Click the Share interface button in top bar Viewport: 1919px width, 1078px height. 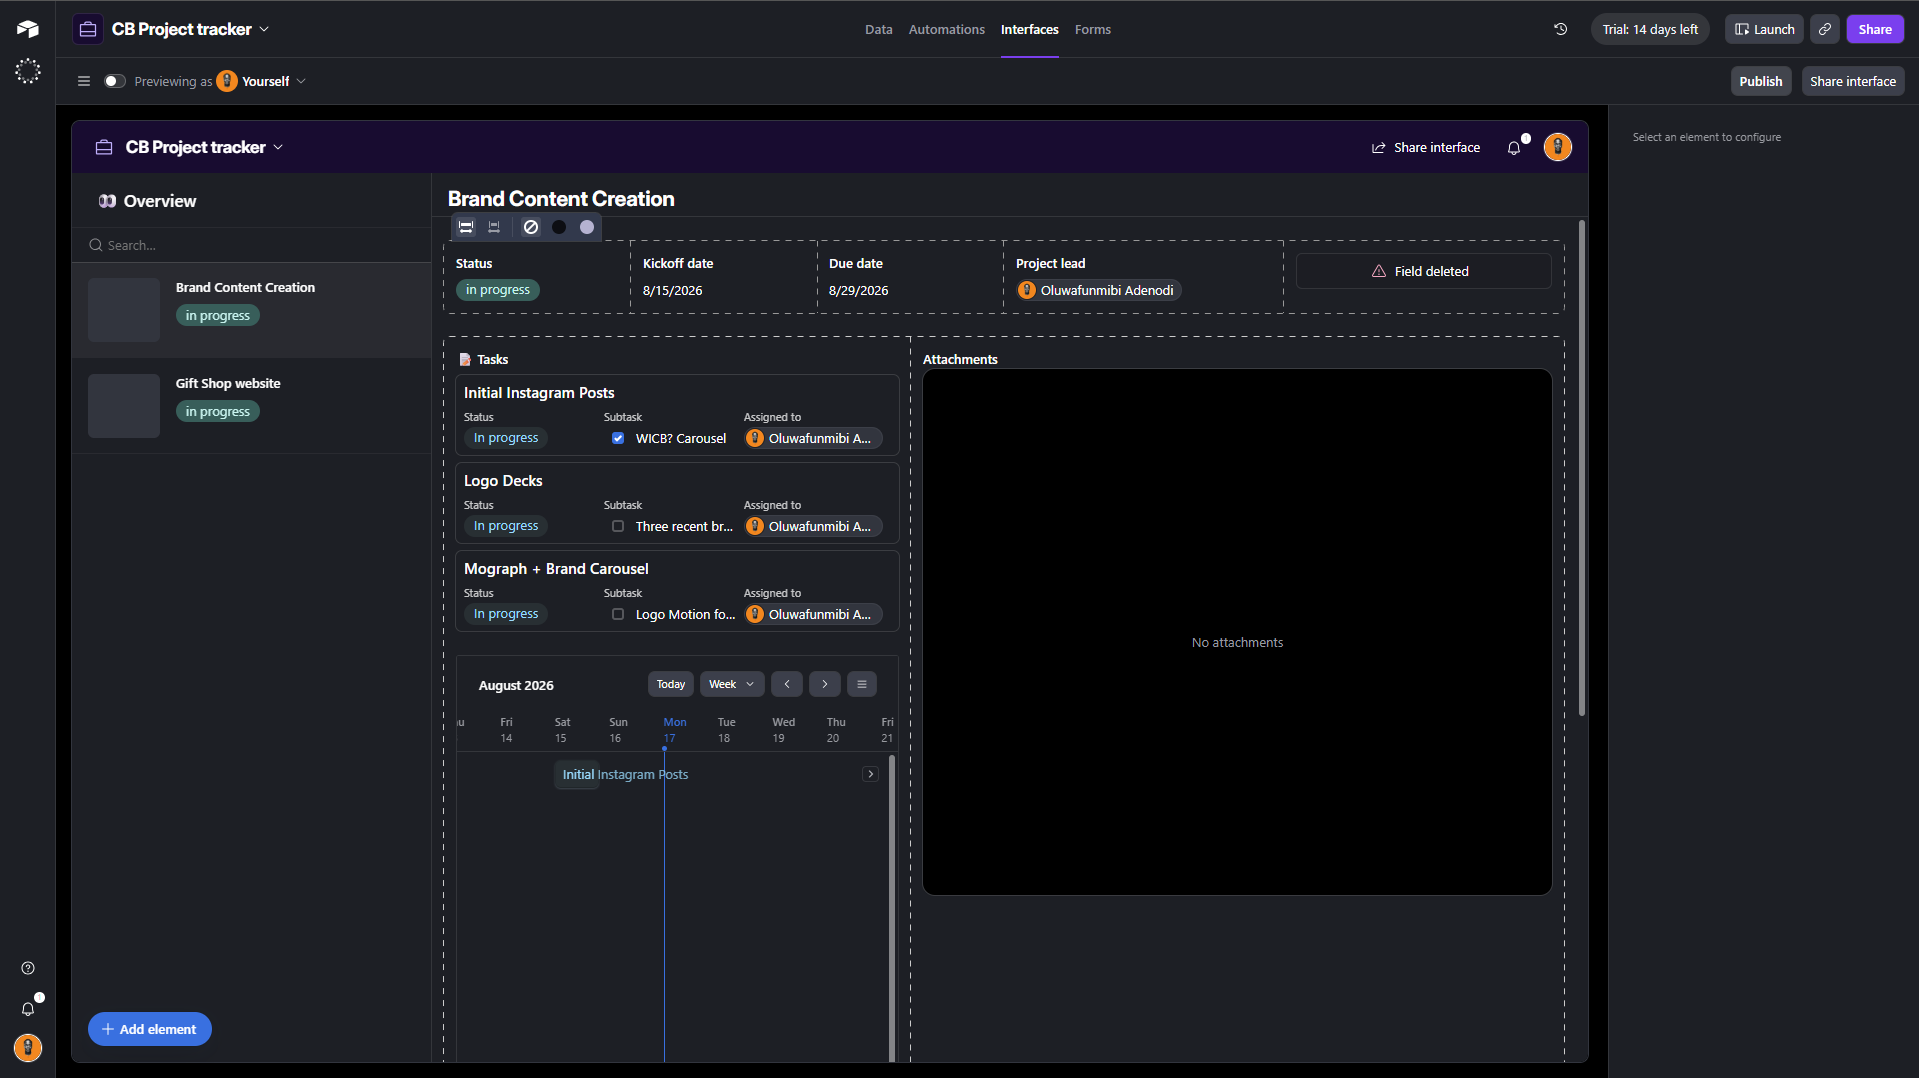point(1853,81)
